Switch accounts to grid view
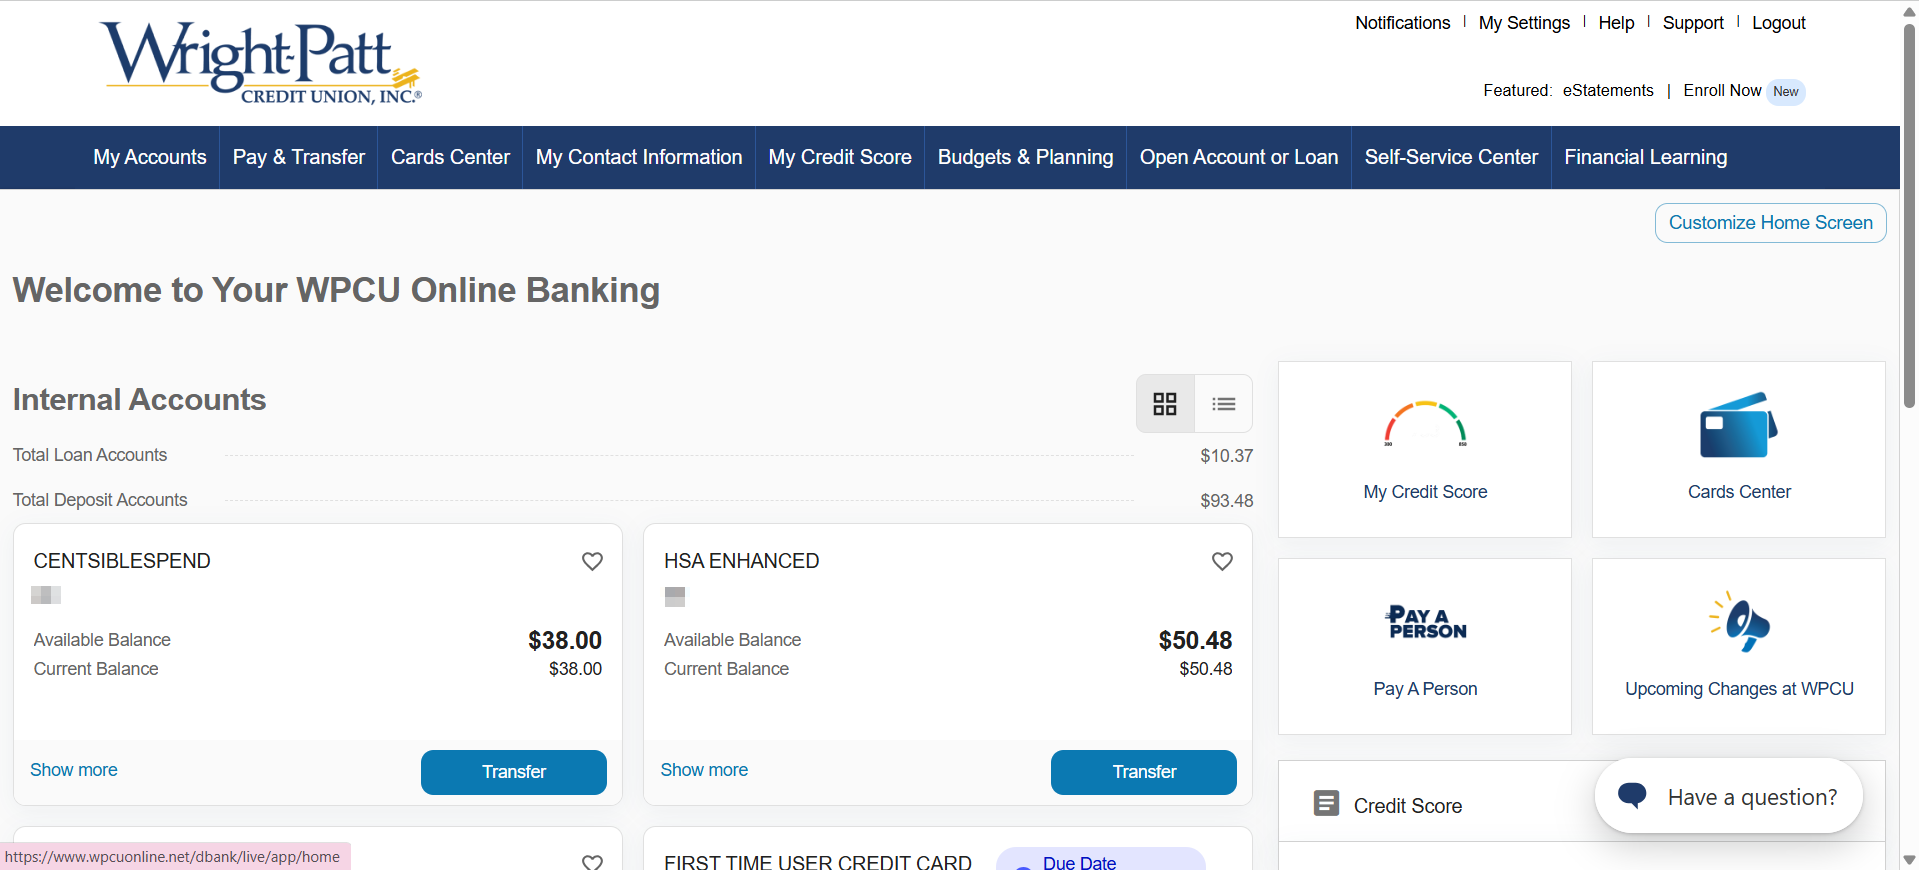The width and height of the screenshot is (1919, 870). tap(1165, 404)
